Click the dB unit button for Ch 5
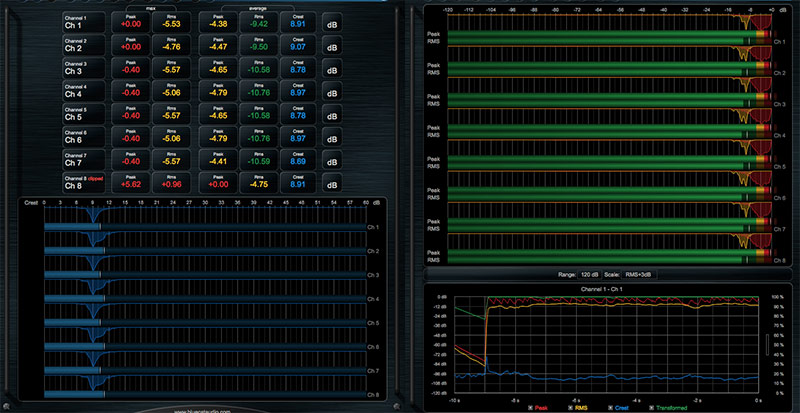 (x=331, y=114)
